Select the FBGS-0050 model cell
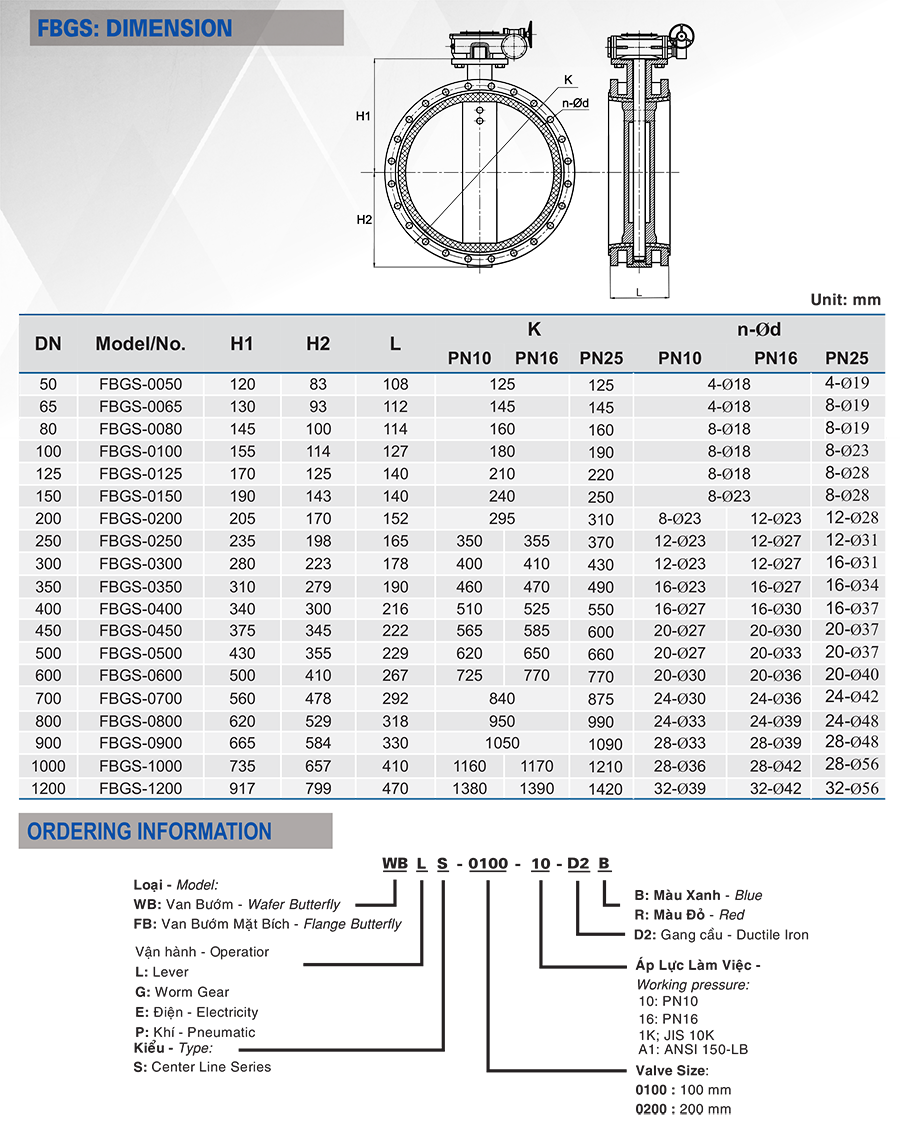The height and width of the screenshot is (1122, 900). pos(141,384)
